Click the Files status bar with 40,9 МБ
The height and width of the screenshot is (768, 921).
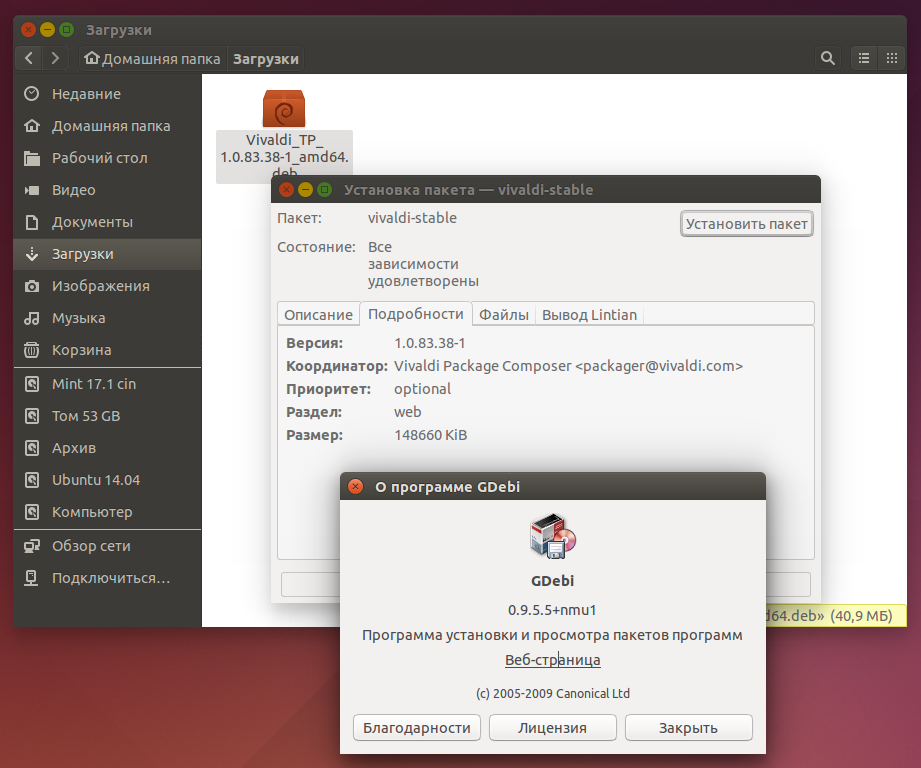click(x=836, y=615)
